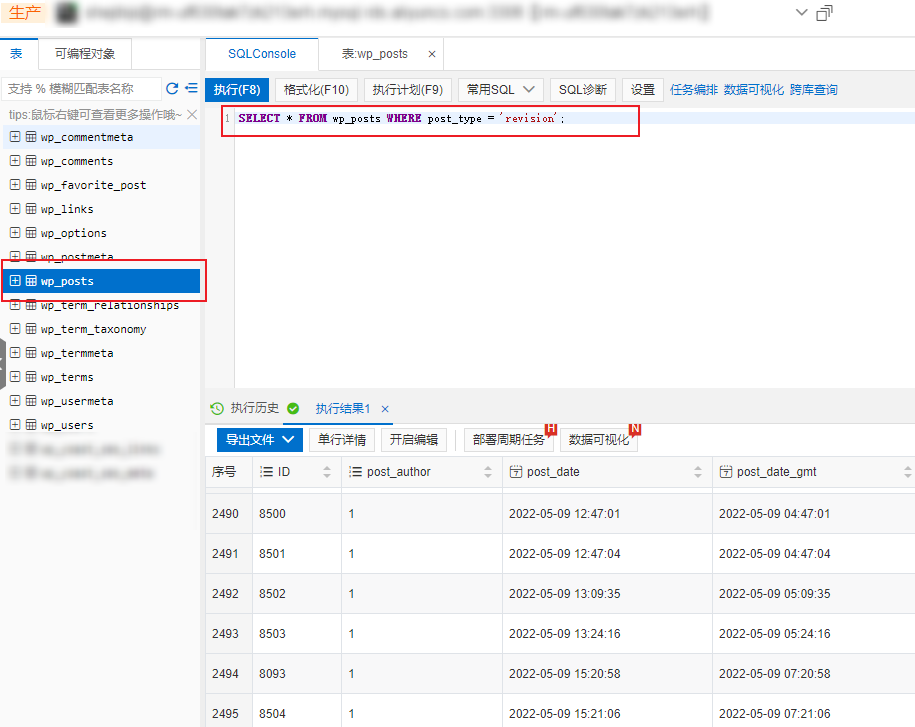Screen dimensions: 915x727
Task: Expand the wp_users table node
Action: click(15, 425)
